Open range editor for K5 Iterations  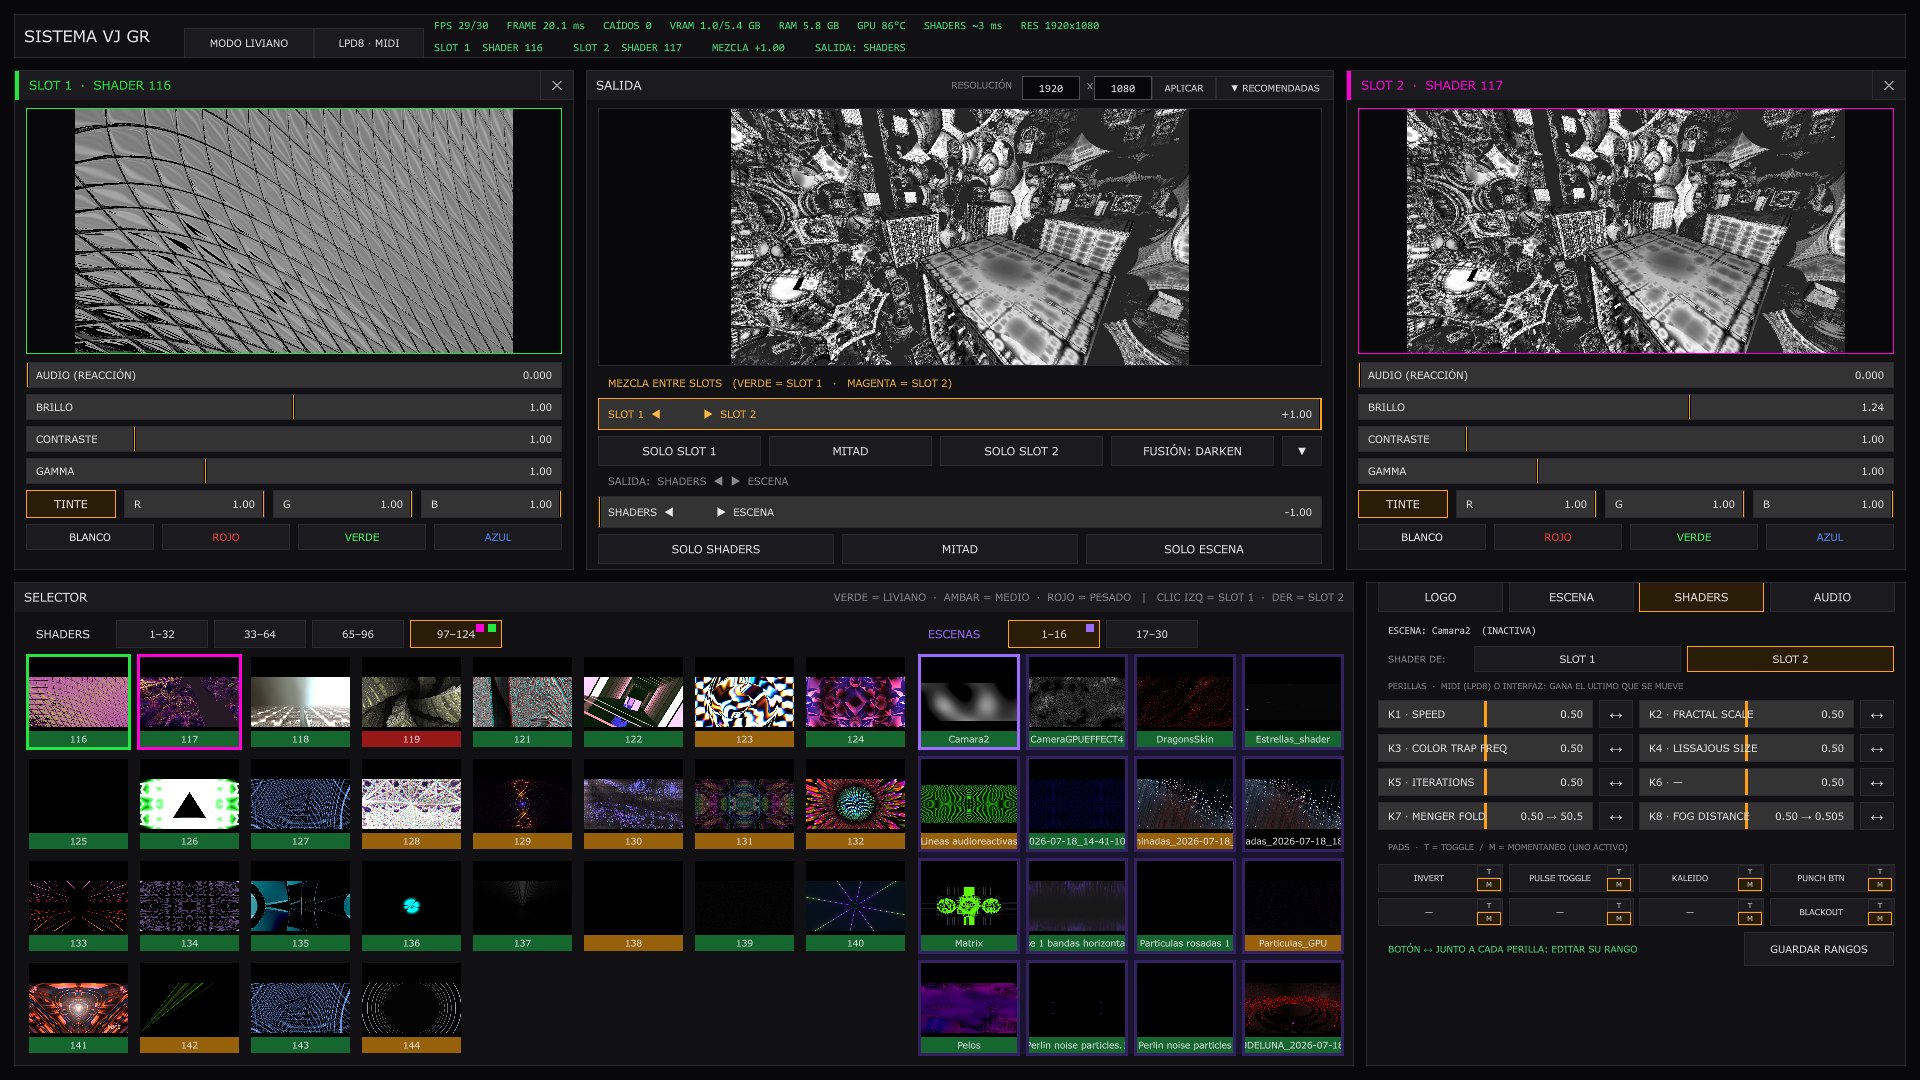(x=1615, y=783)
